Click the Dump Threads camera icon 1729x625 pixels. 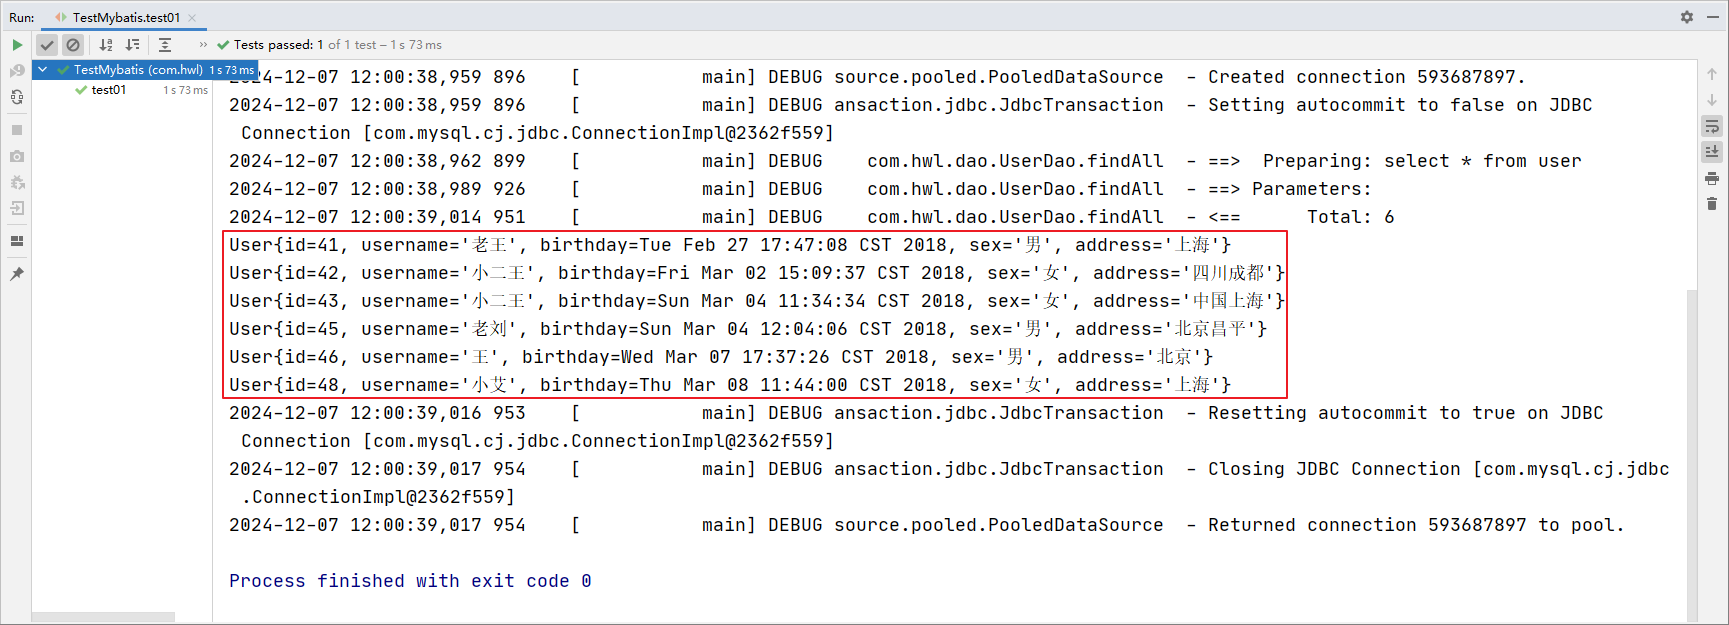pyautogui.click(x=17, y=156)
